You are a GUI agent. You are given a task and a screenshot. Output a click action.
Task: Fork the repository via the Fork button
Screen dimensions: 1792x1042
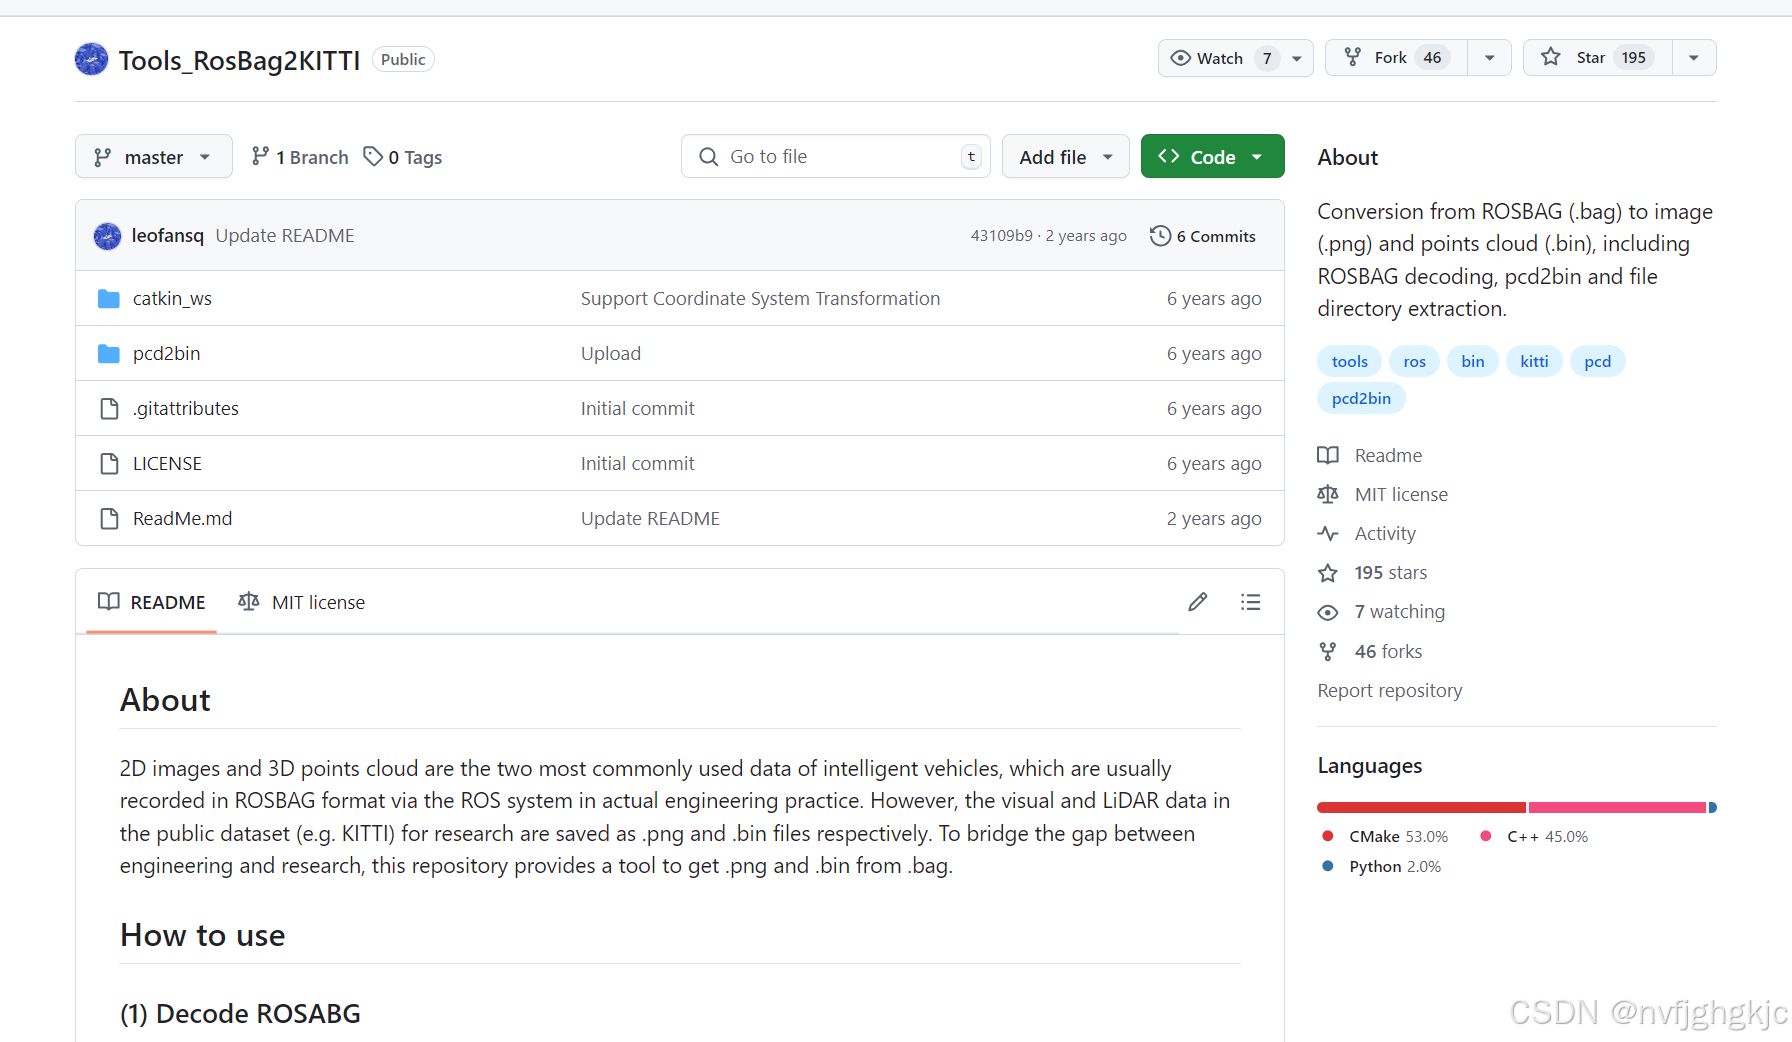pos(1396,58)
